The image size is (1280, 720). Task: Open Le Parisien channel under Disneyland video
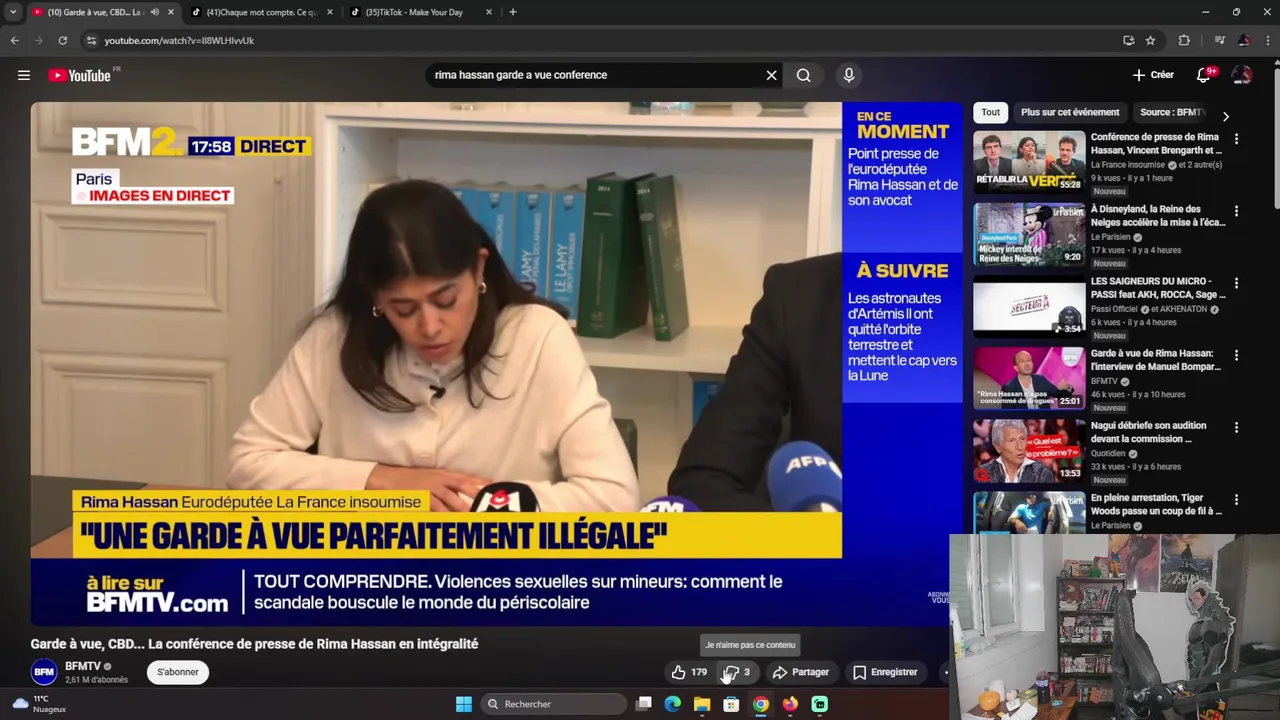click(x=1110, y=237)
